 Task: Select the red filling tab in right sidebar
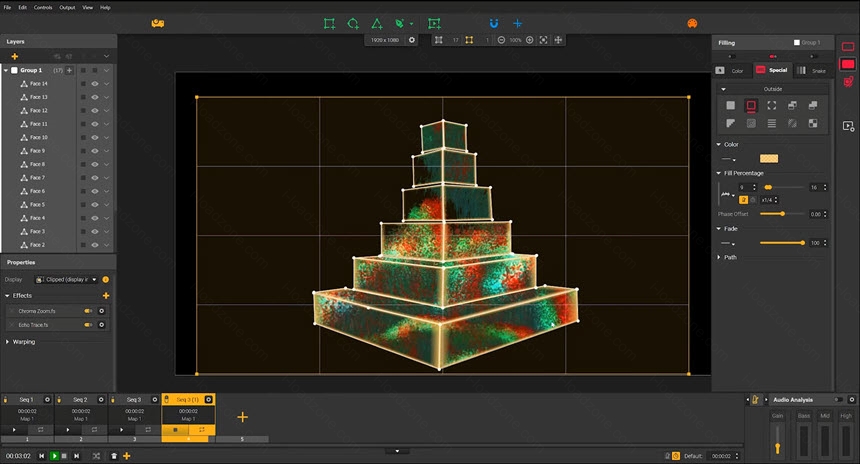(x=848, y=64)
